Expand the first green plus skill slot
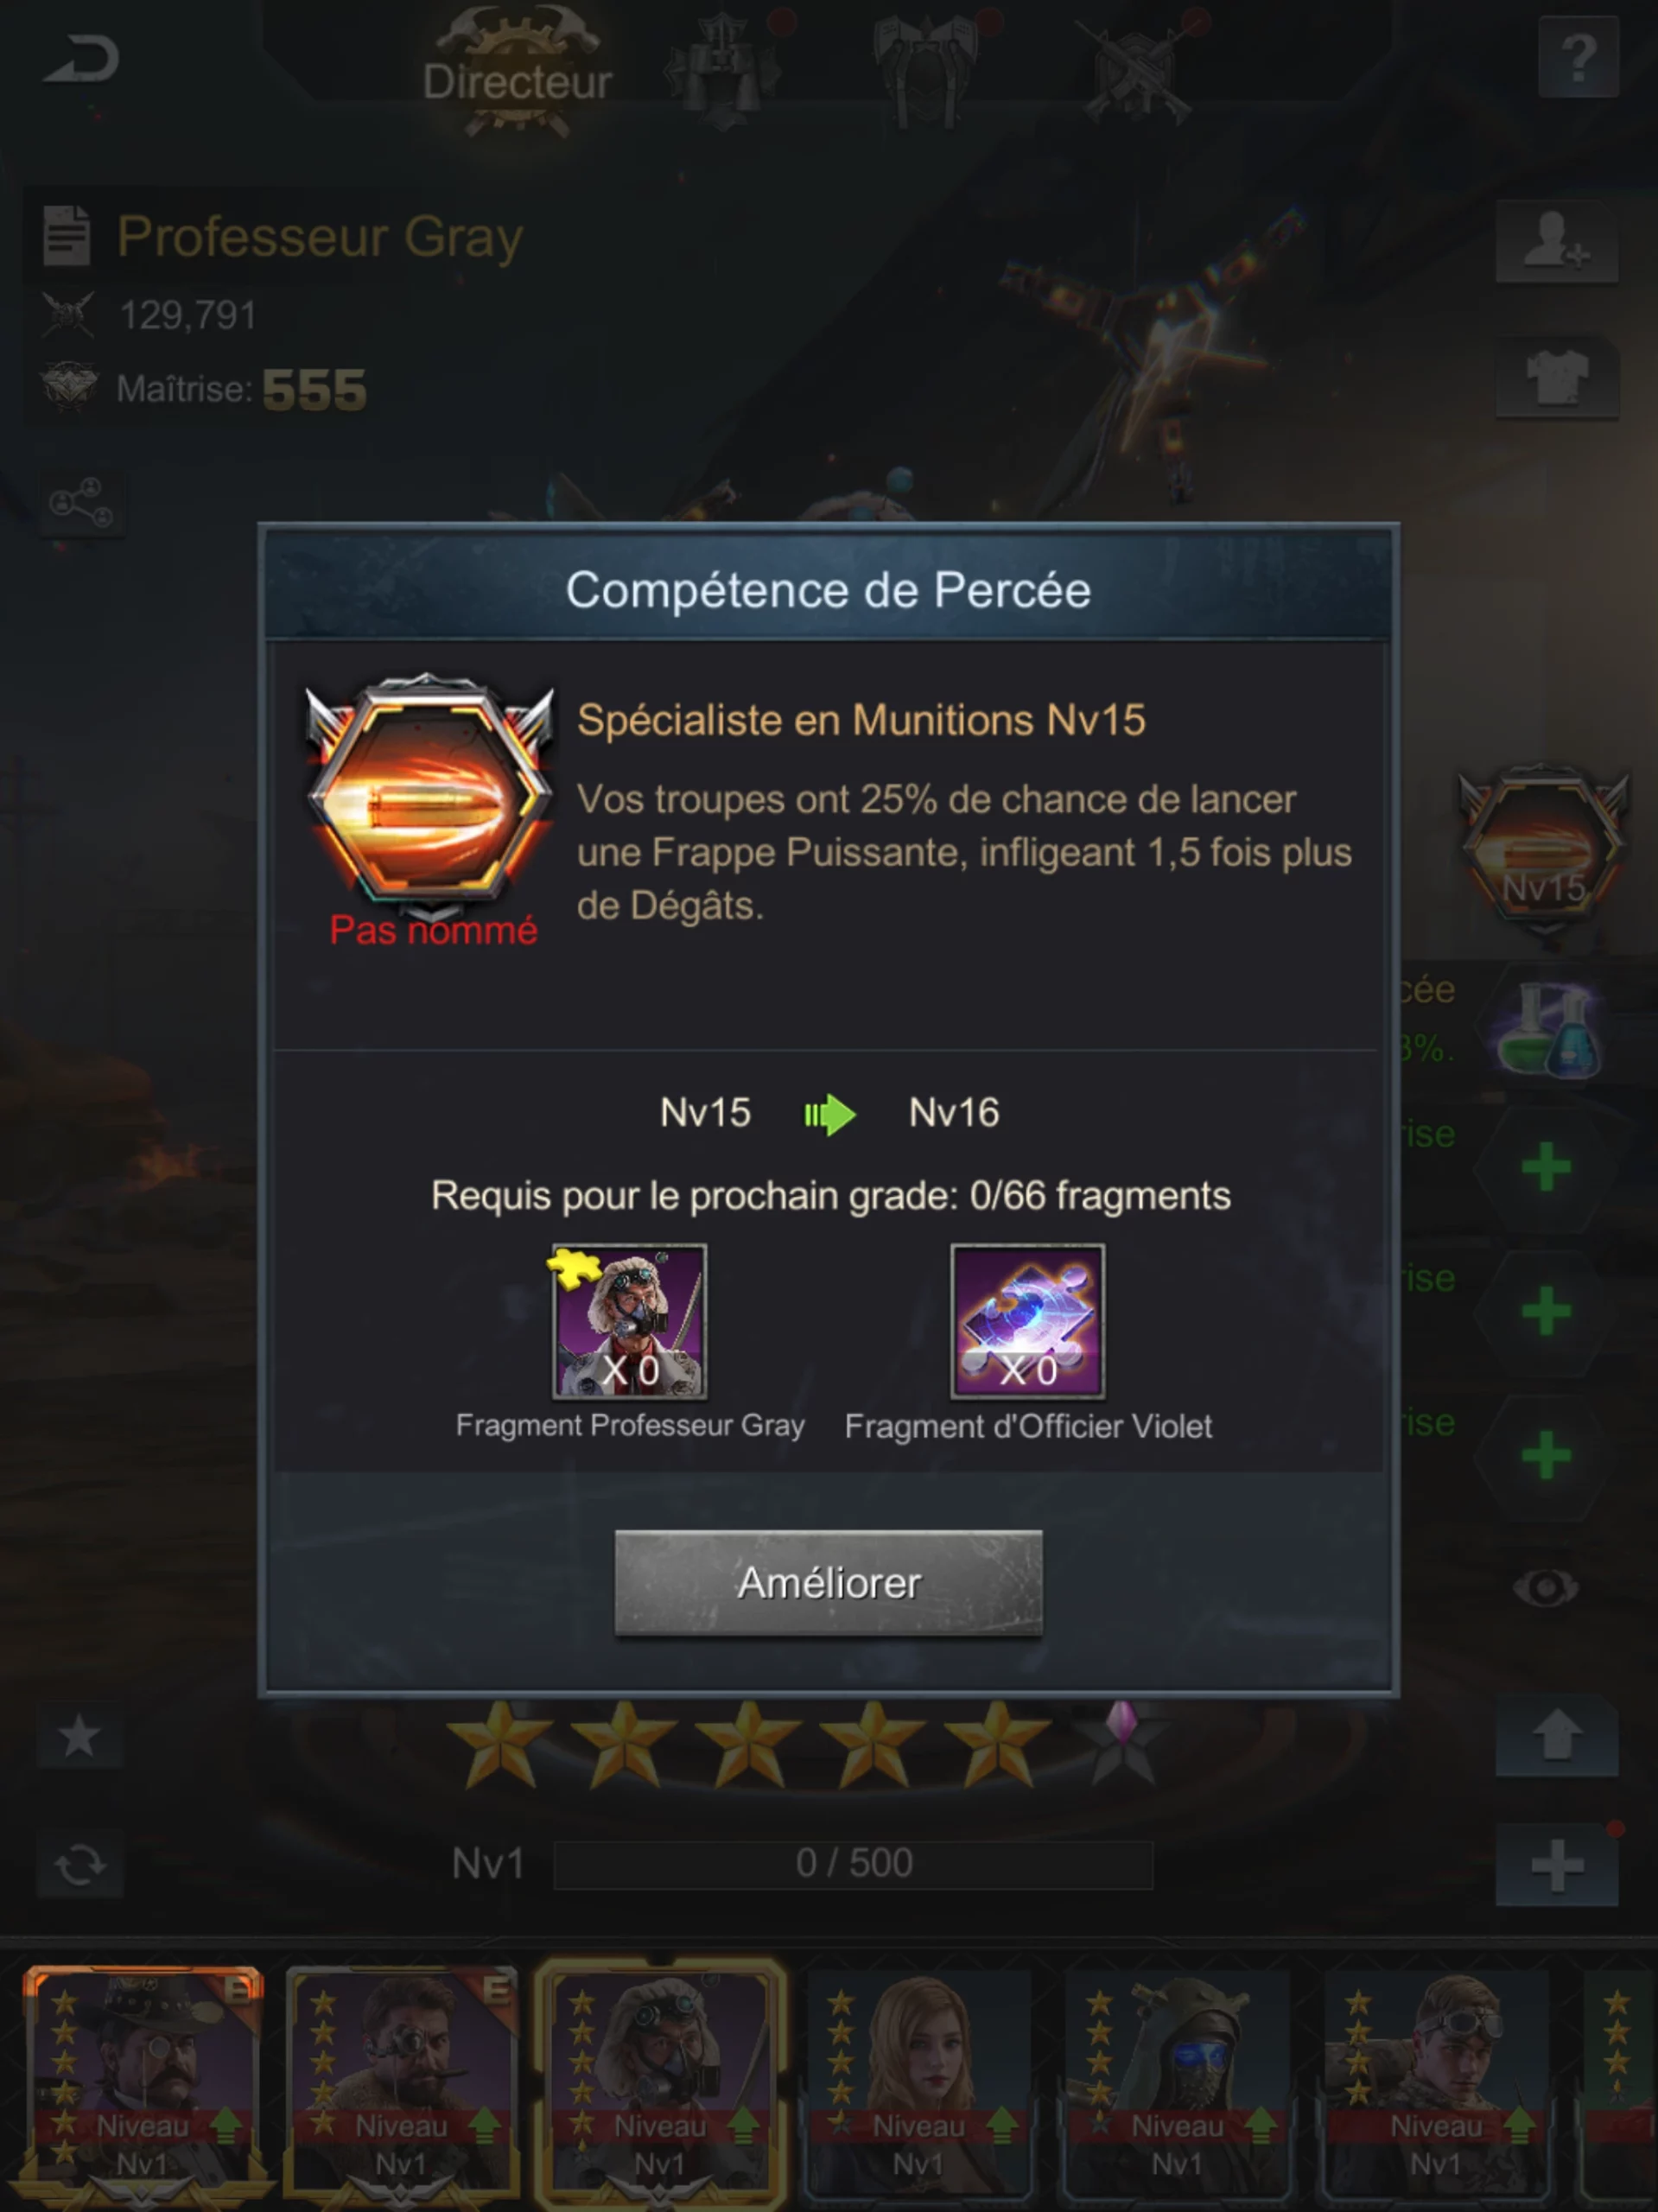 [x=1546, y=1166]
